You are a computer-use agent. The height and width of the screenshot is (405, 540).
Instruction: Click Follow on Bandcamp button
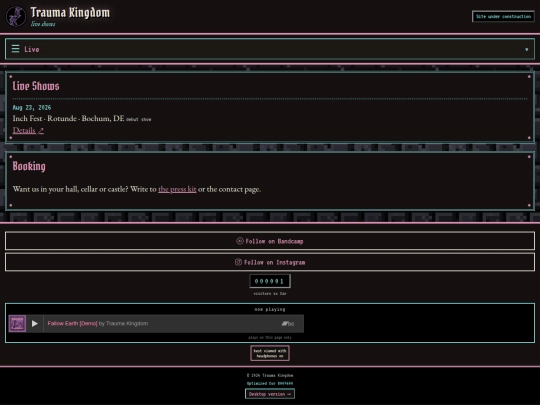point(270,241)
